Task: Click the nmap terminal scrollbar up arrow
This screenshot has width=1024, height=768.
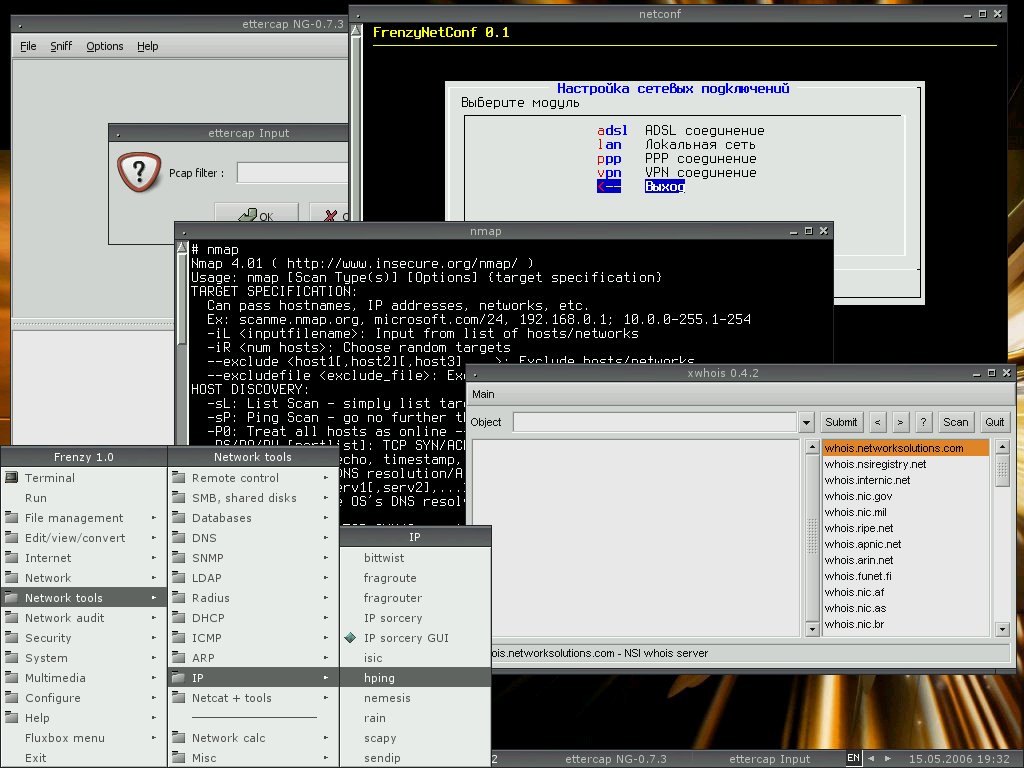Action: click(182, 249)
